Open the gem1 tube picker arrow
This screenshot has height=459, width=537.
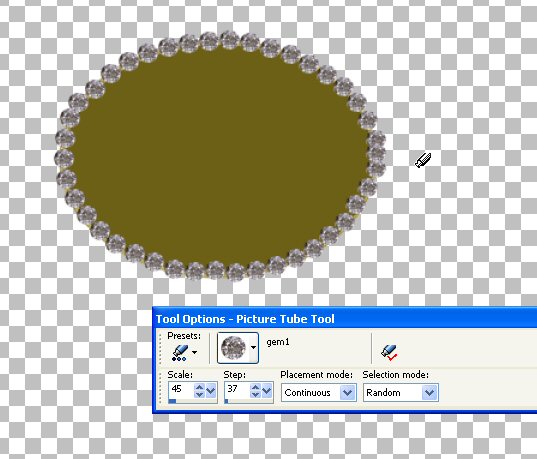(253, 347)
